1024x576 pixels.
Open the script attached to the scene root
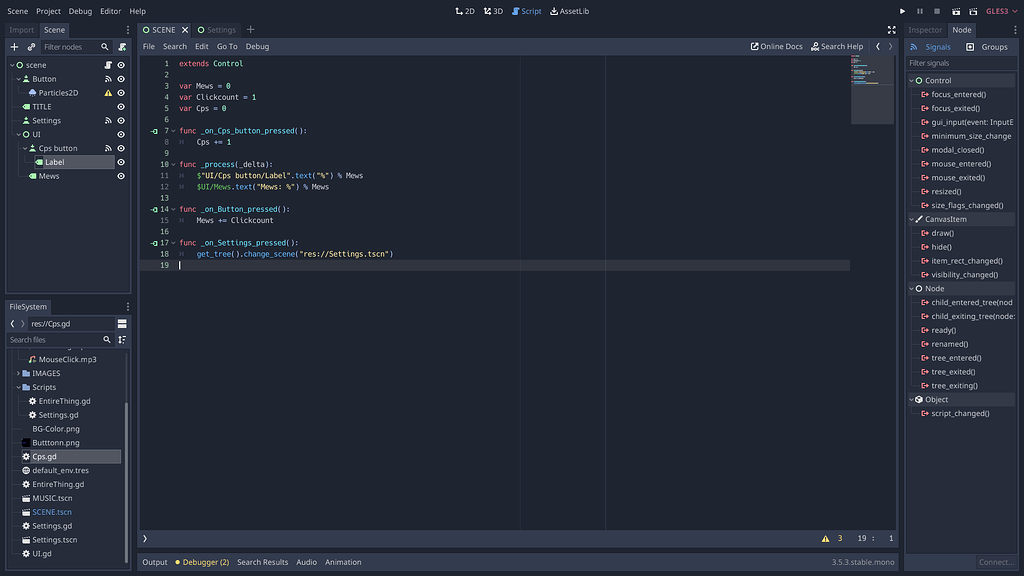pyautogui.click(x=107, y=64)
